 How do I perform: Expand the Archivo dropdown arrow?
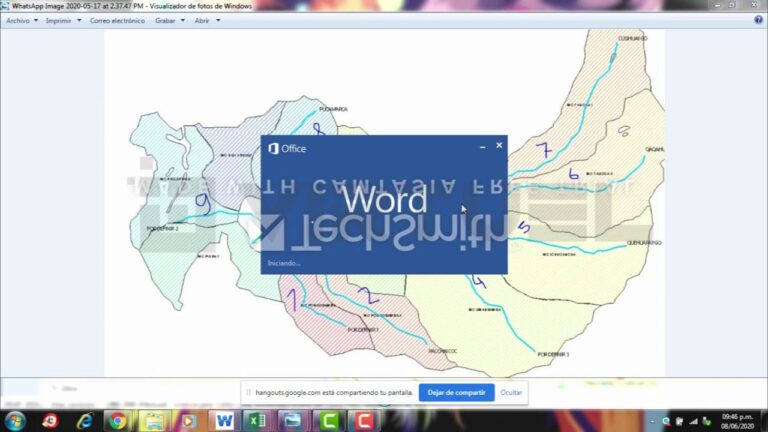[36, 21]
